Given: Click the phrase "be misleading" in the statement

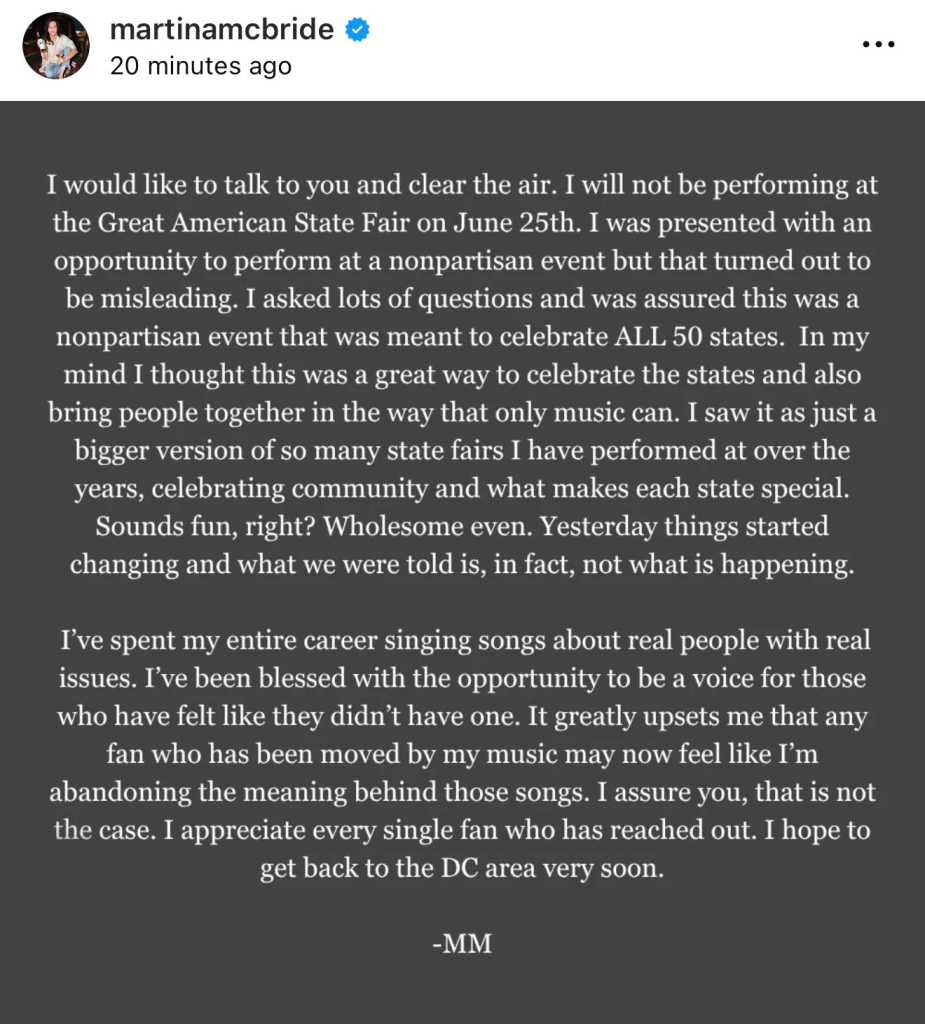Looking at the screenshot, I should (x=150, y=298).
